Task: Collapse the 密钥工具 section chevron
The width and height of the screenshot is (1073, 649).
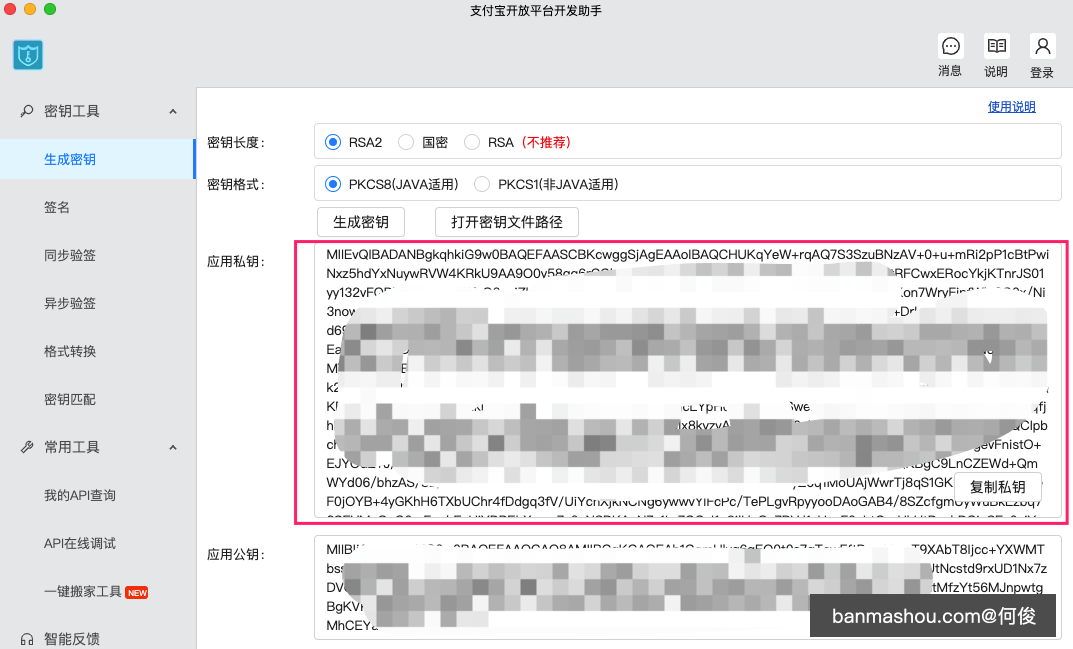Action: 173,111
